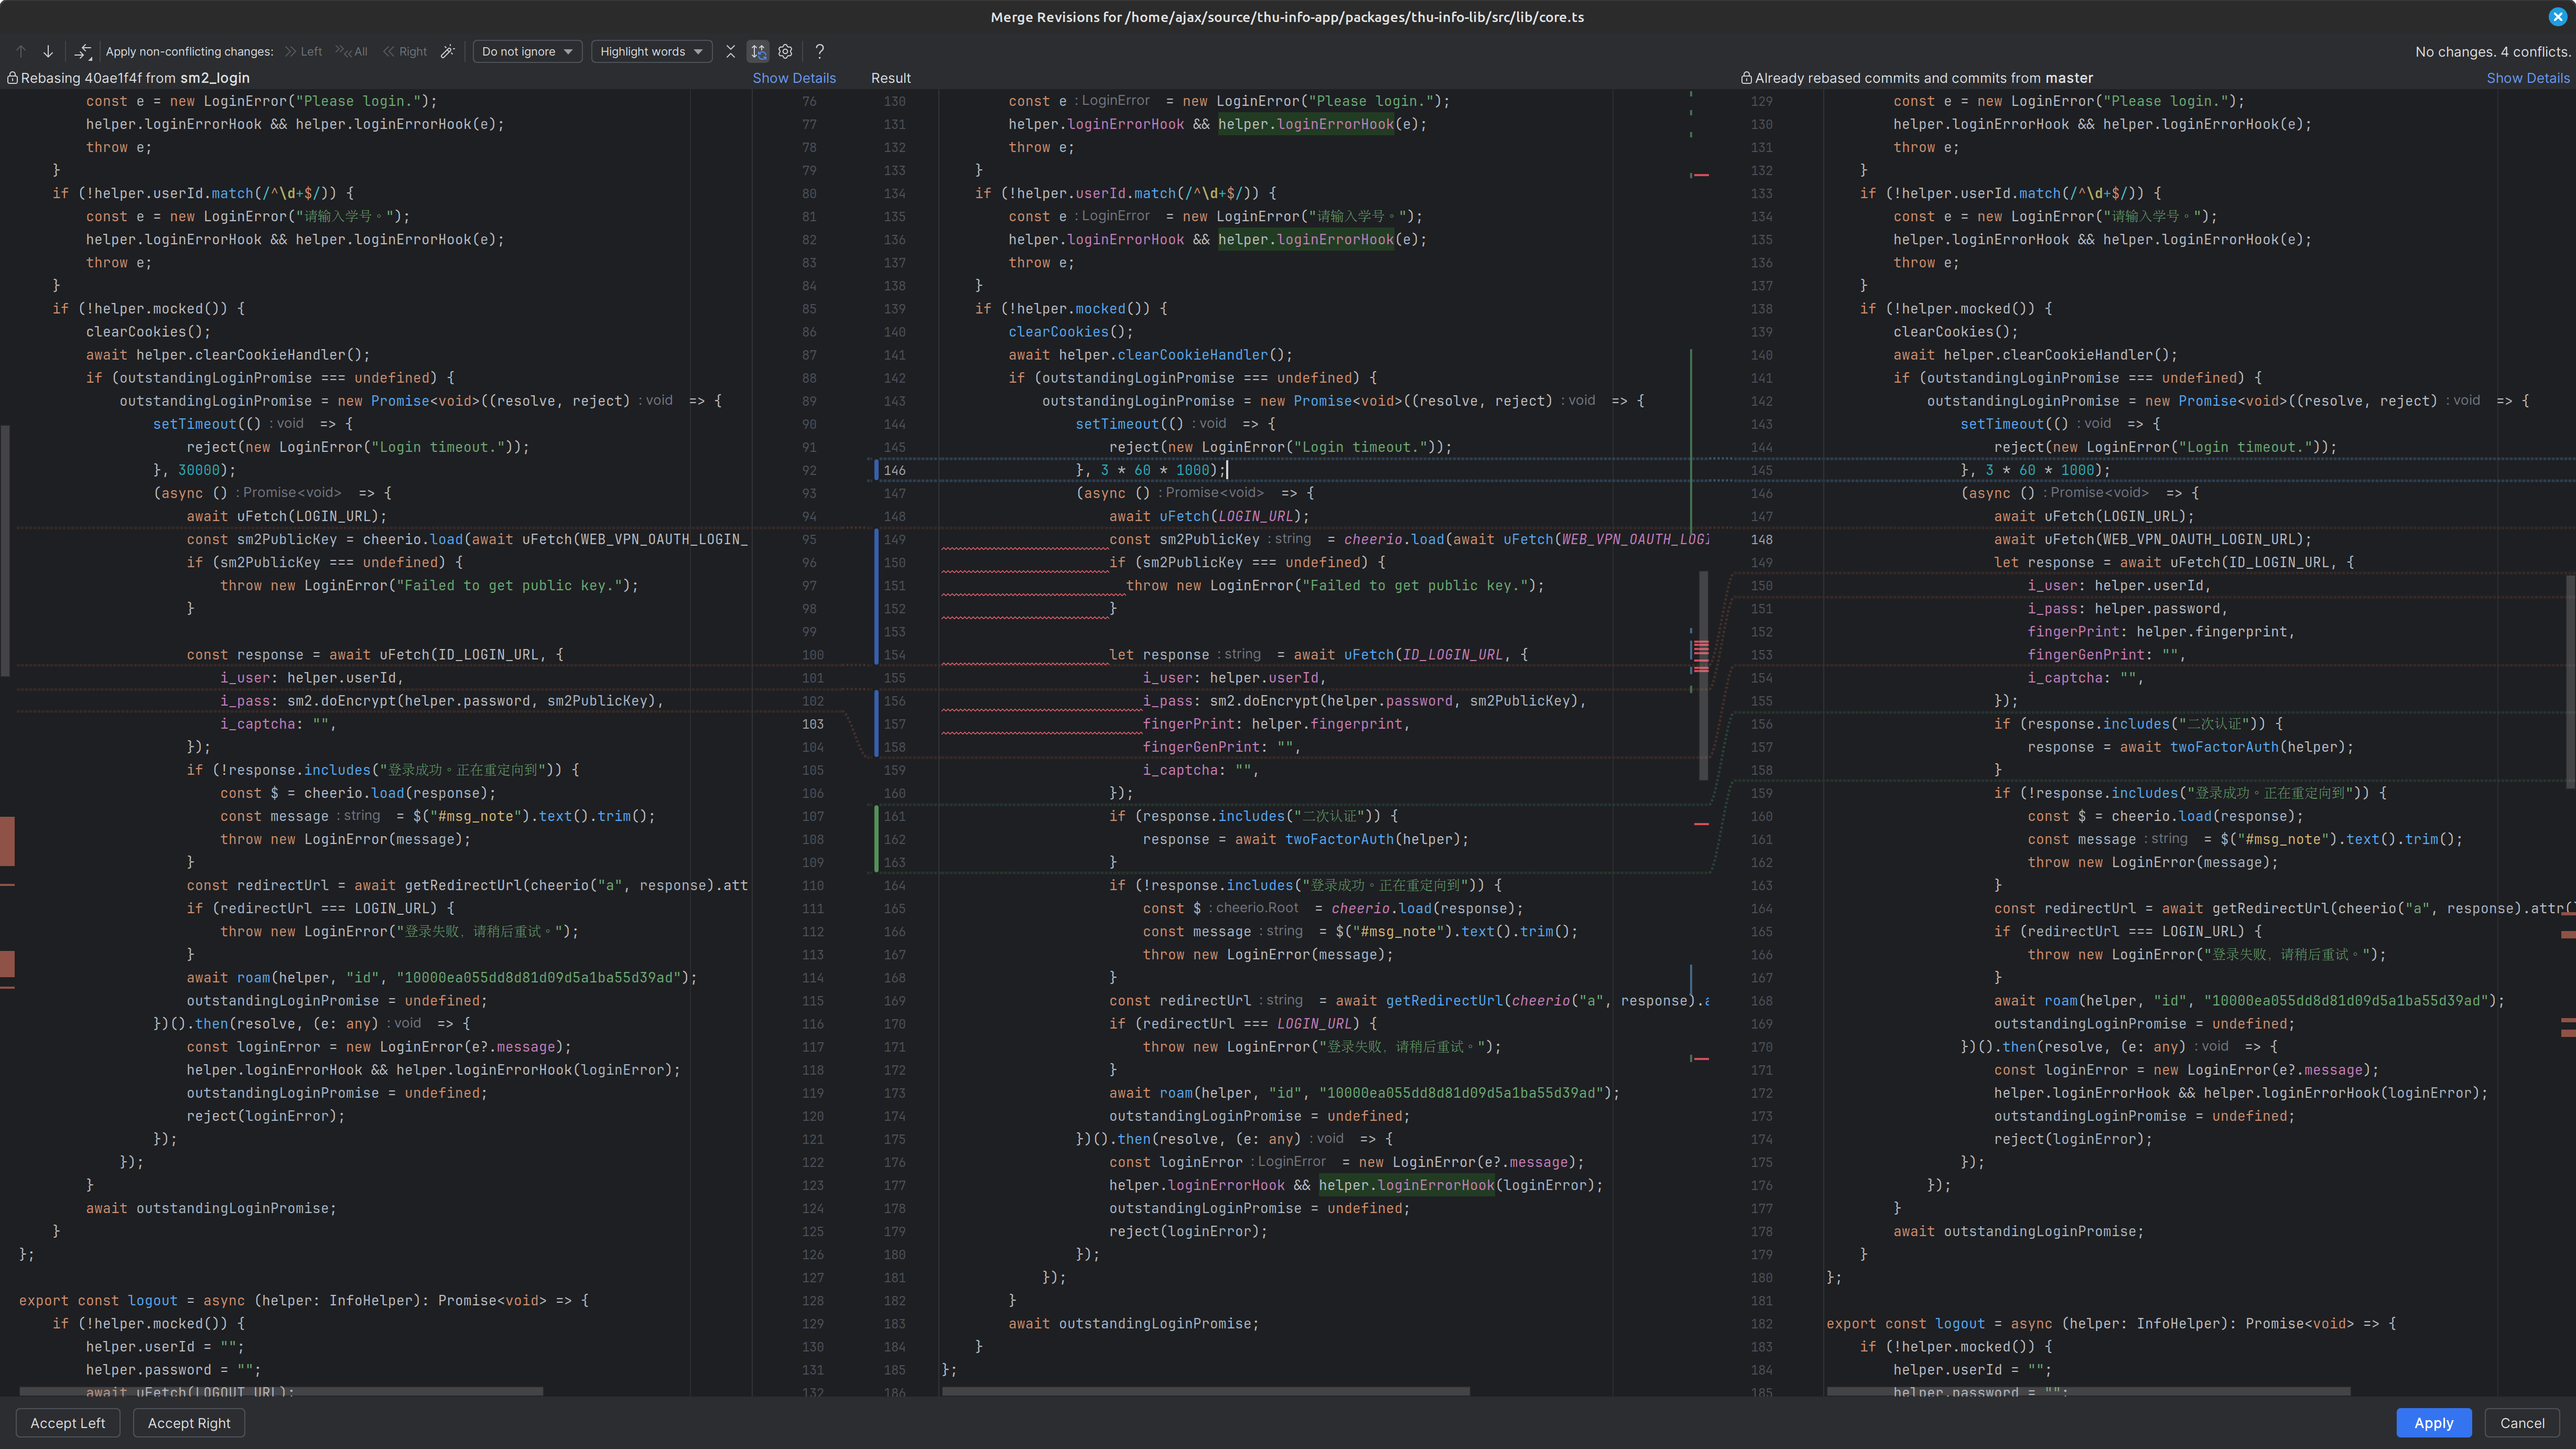Apply the merge result
Viewport: 2576px width, 1449px height.
2434,1423
